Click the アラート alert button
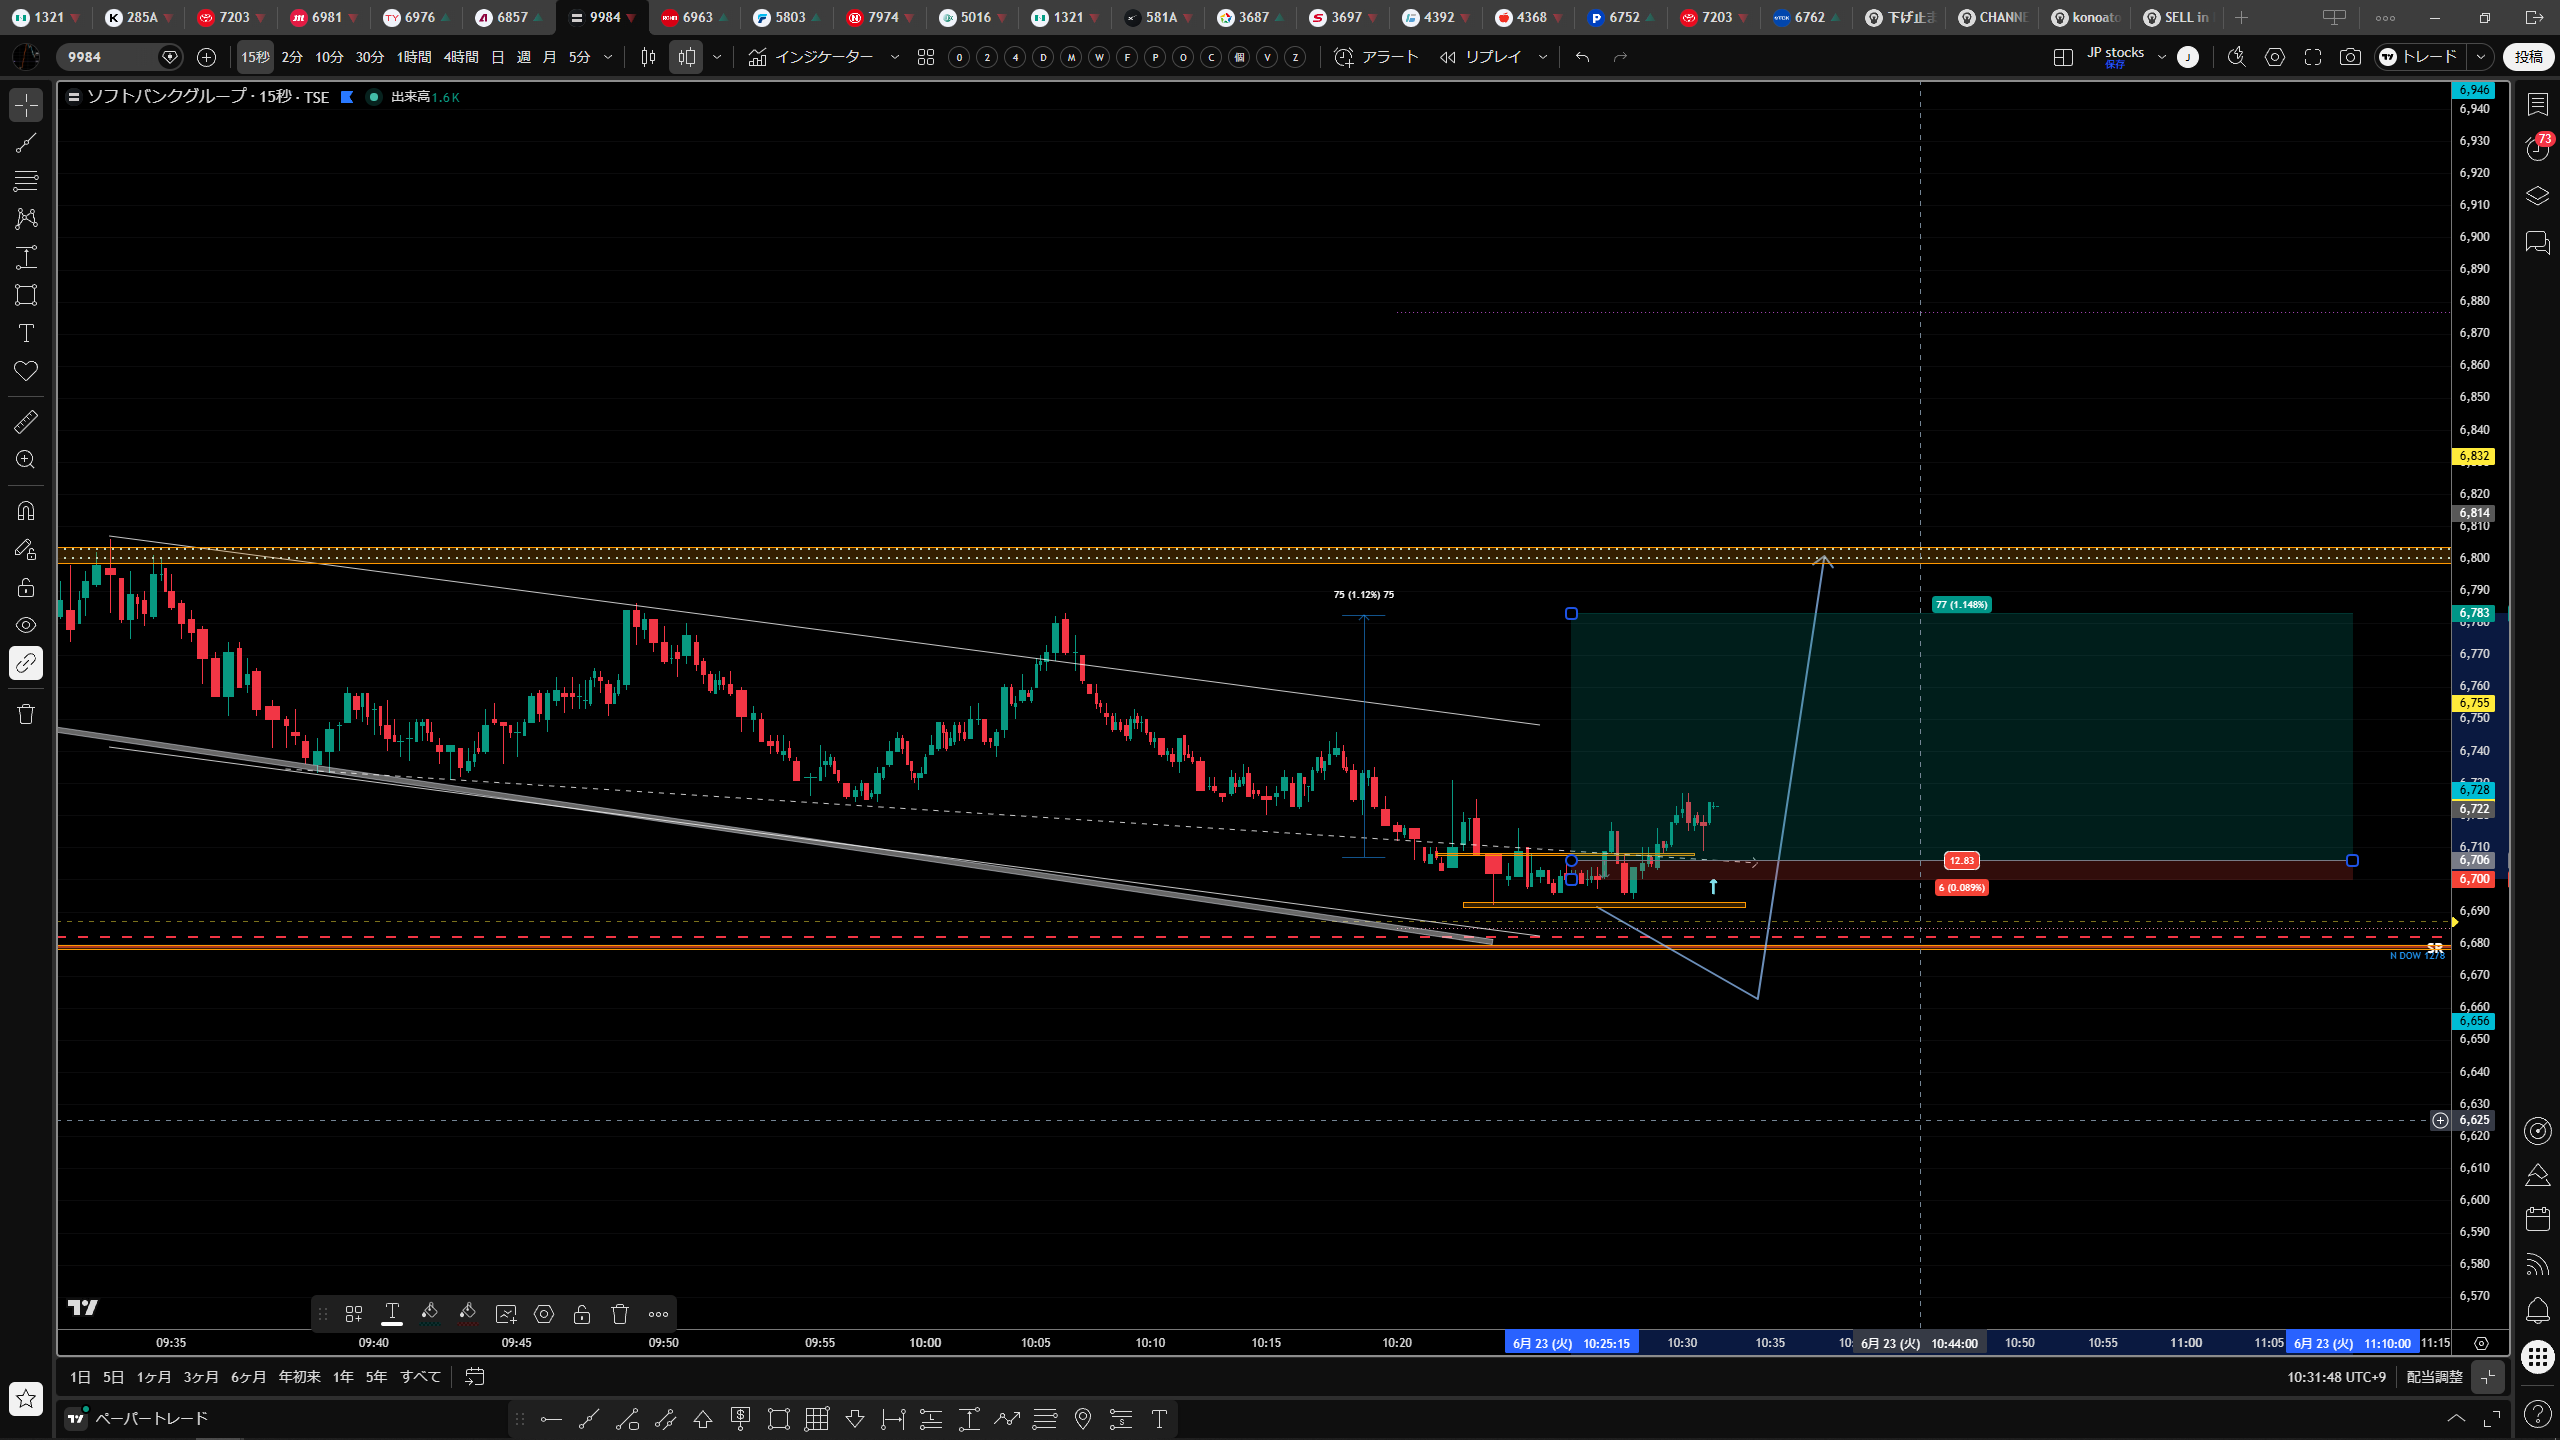This screenshot has height=1440, width=2560. [x=1377, y=57]
